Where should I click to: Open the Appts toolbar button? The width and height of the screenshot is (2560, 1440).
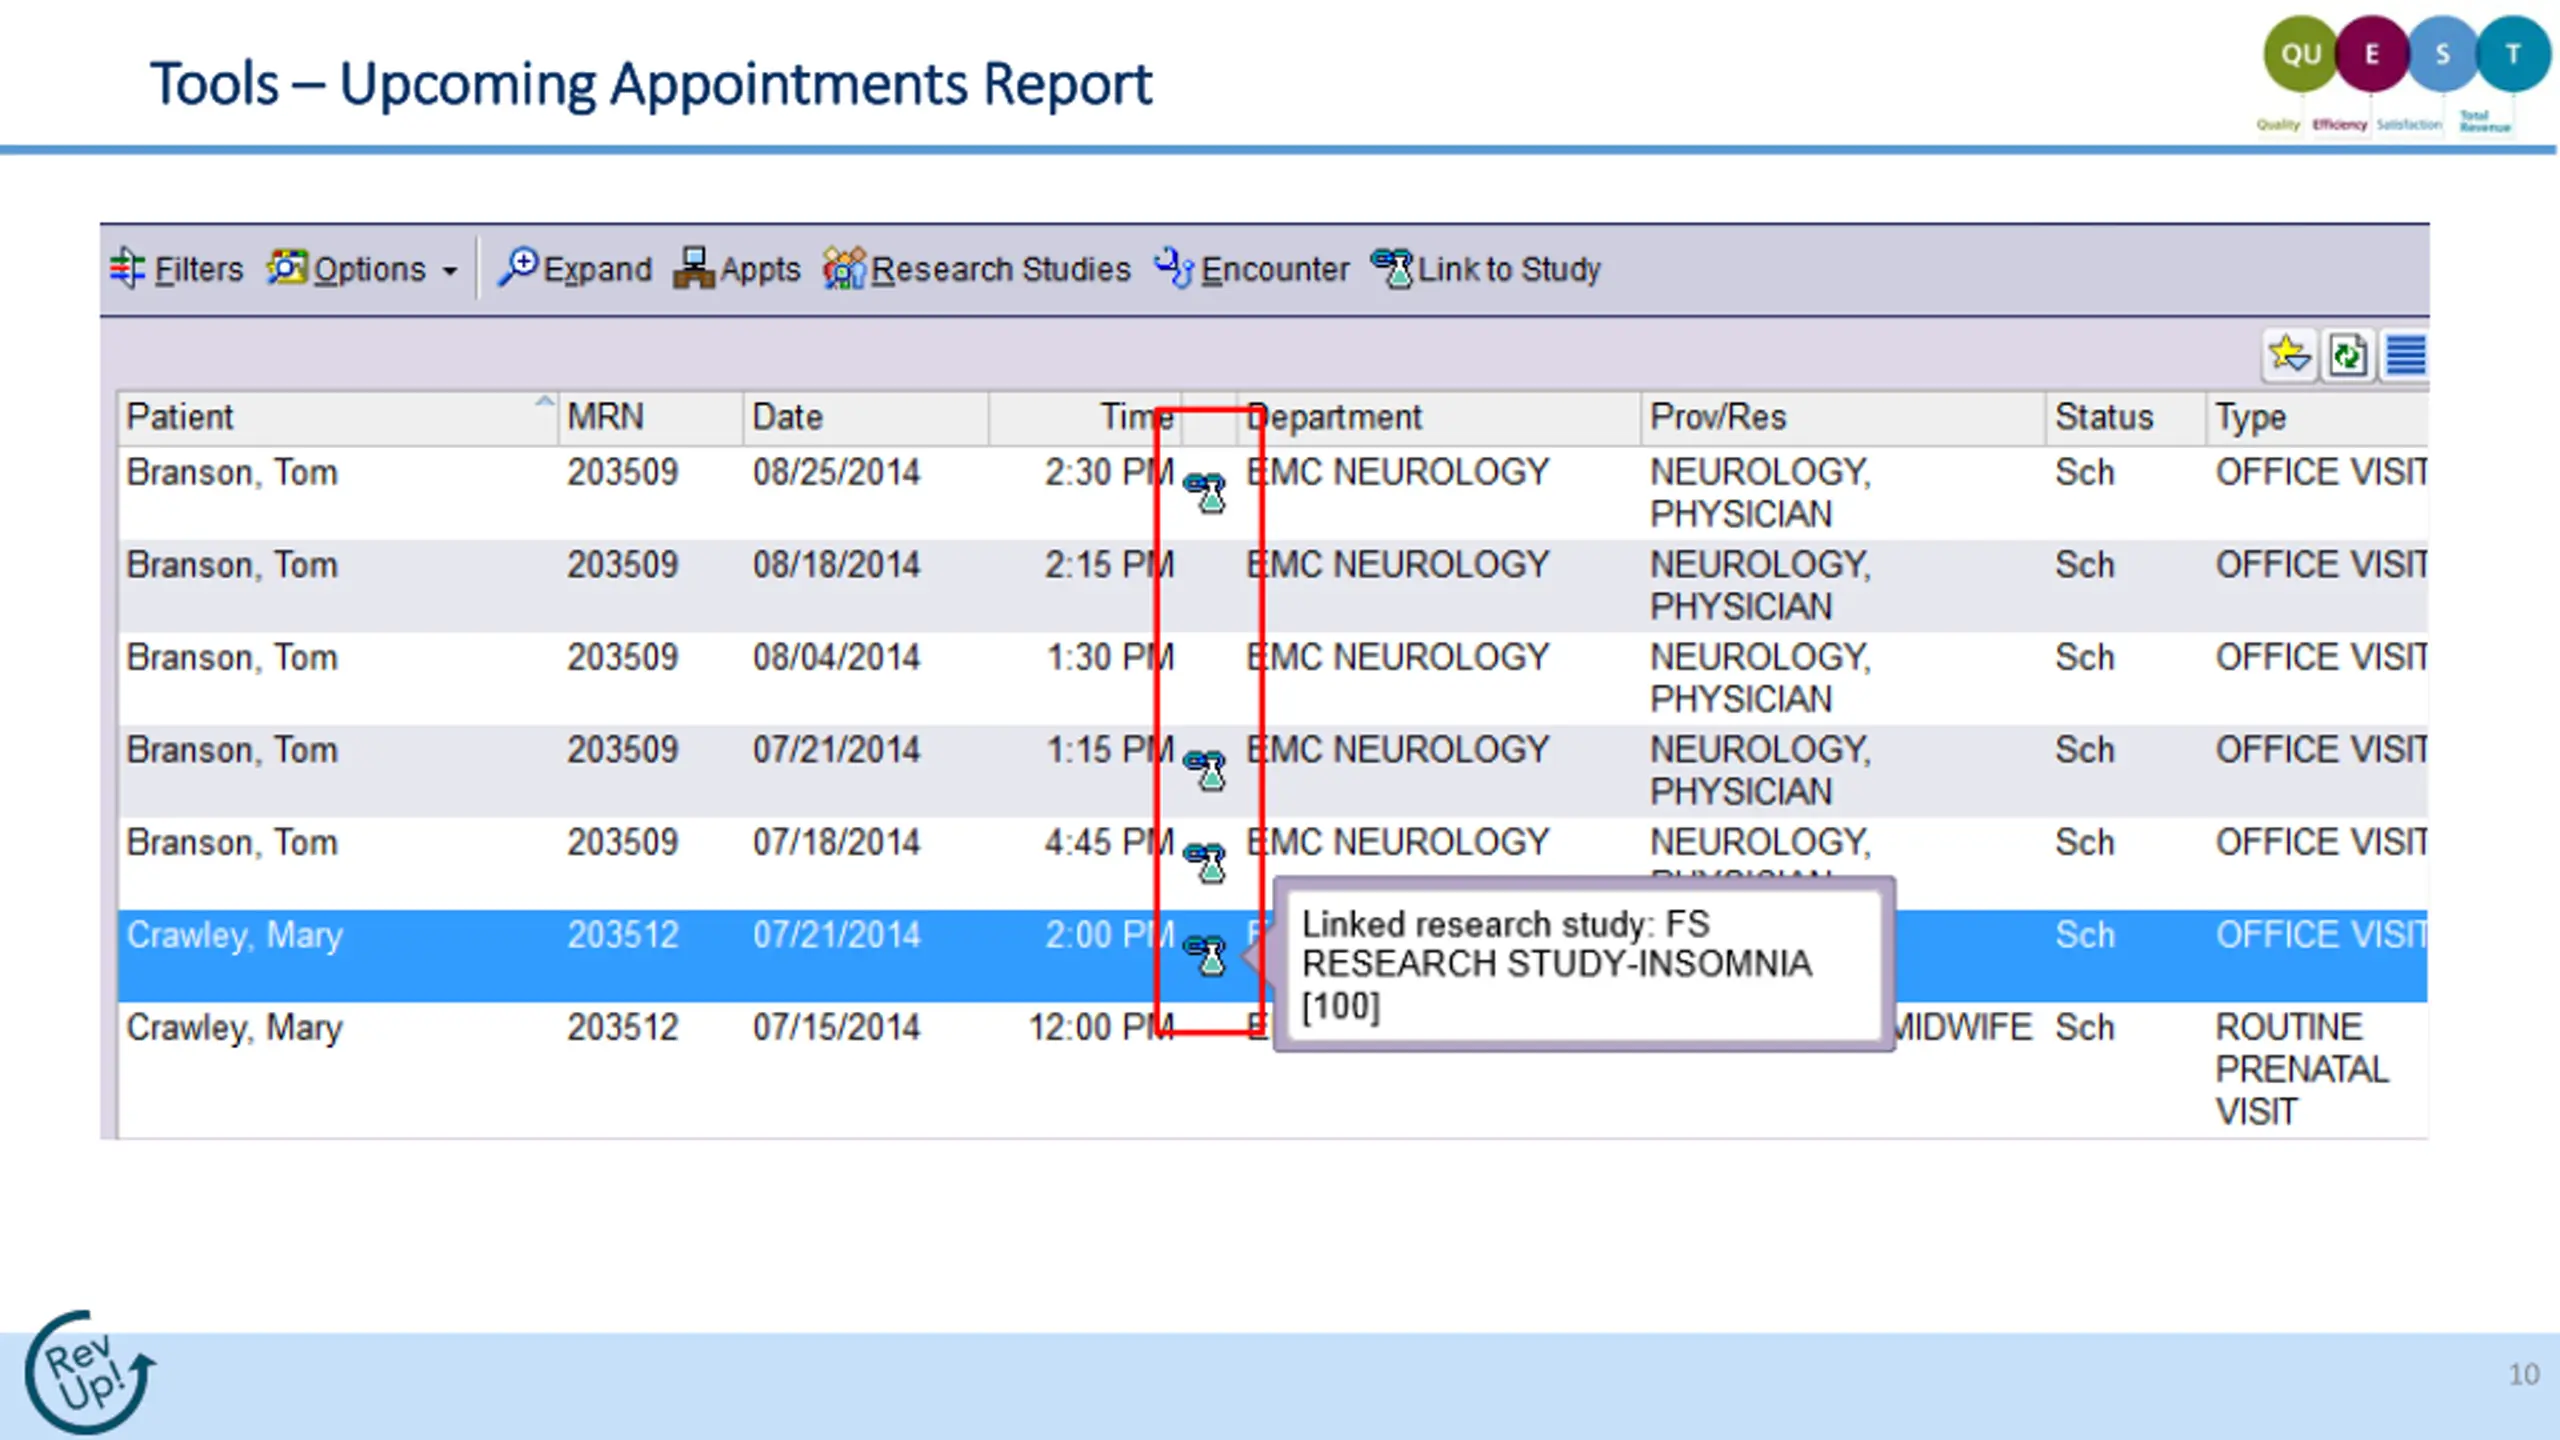pos(737,269)
